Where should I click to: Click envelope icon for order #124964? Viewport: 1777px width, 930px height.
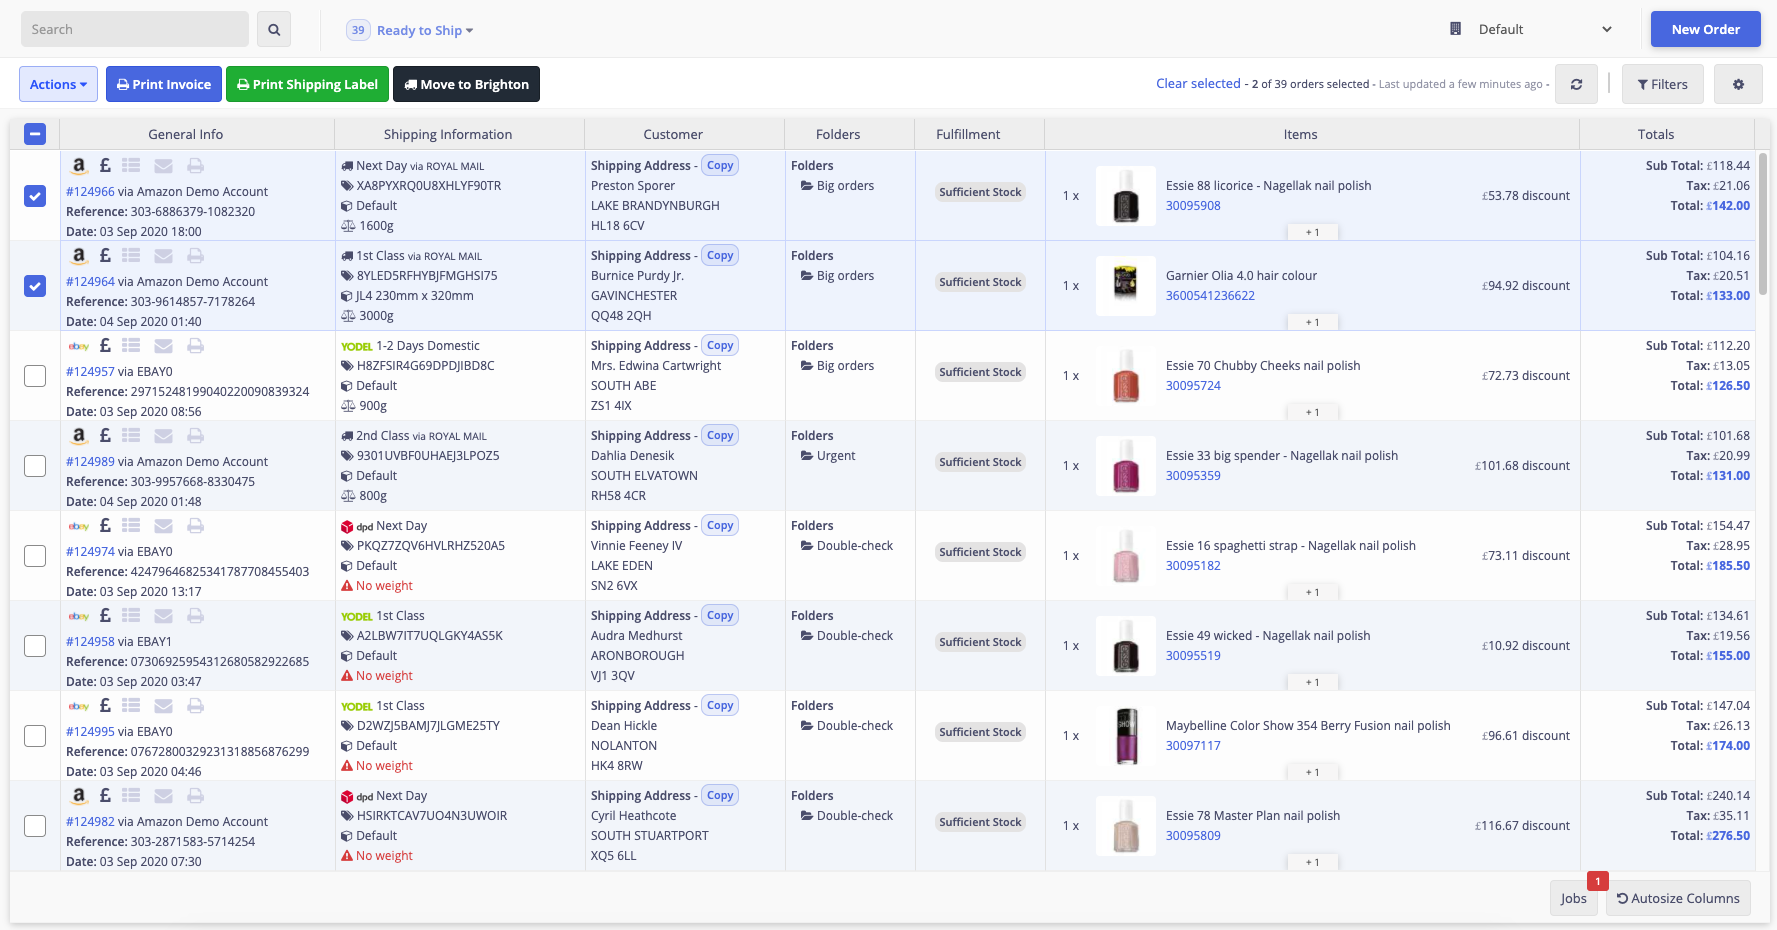[x=164, y=256]
